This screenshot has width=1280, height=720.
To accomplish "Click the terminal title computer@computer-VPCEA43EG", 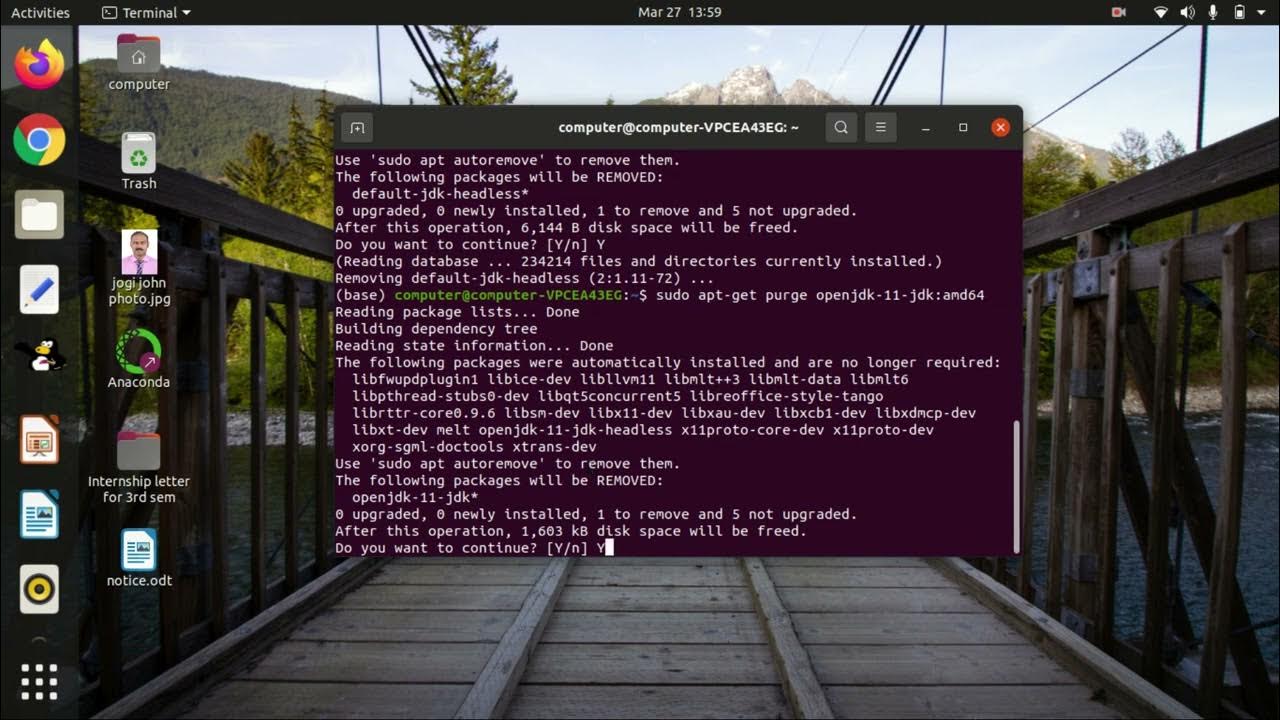I will pos(678,128).
